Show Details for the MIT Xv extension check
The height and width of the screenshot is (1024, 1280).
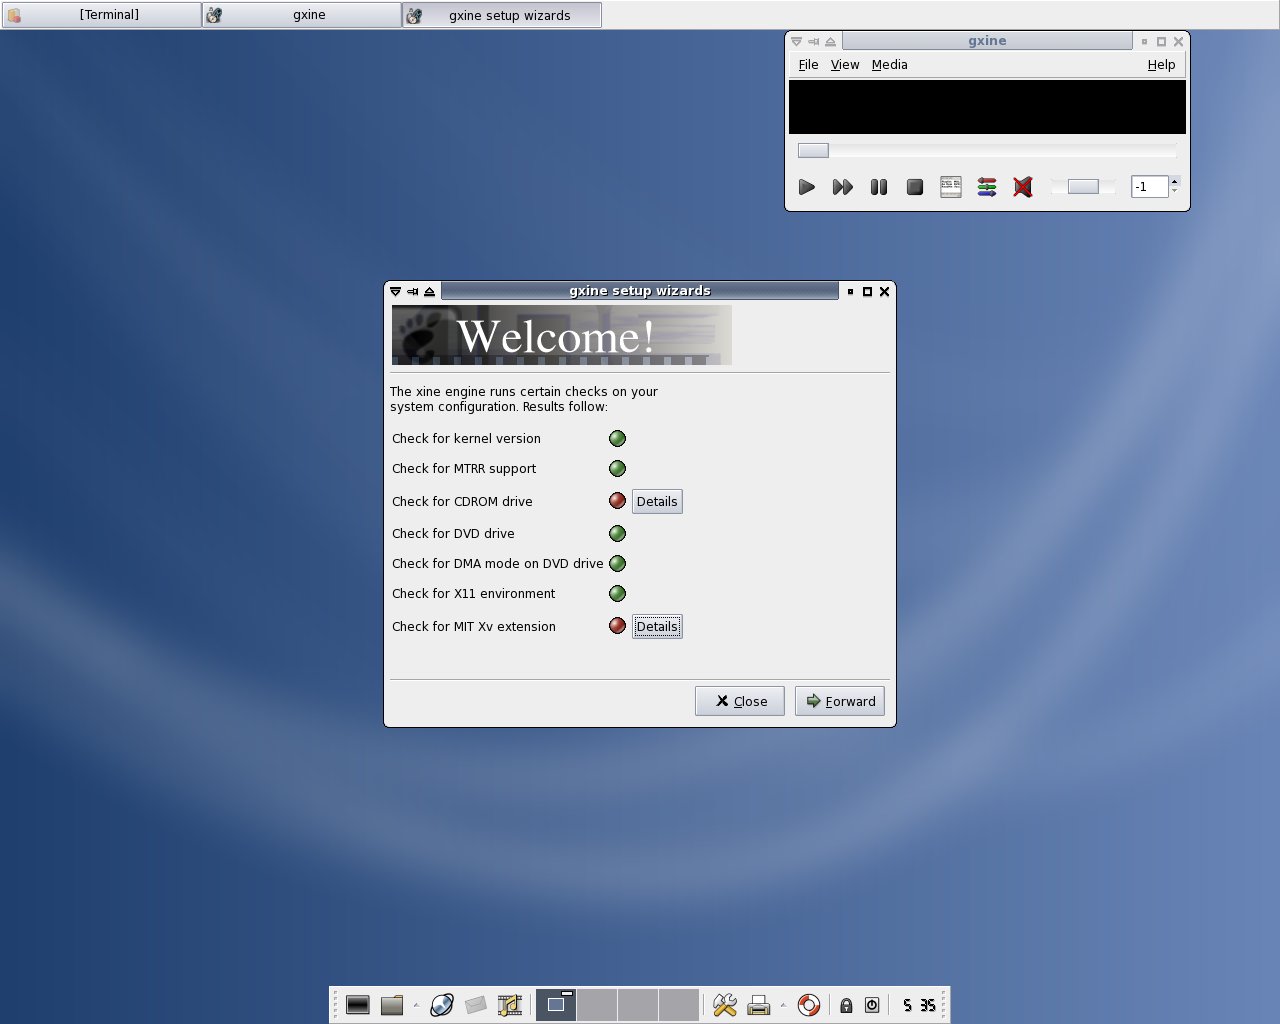tap(657, 626)
